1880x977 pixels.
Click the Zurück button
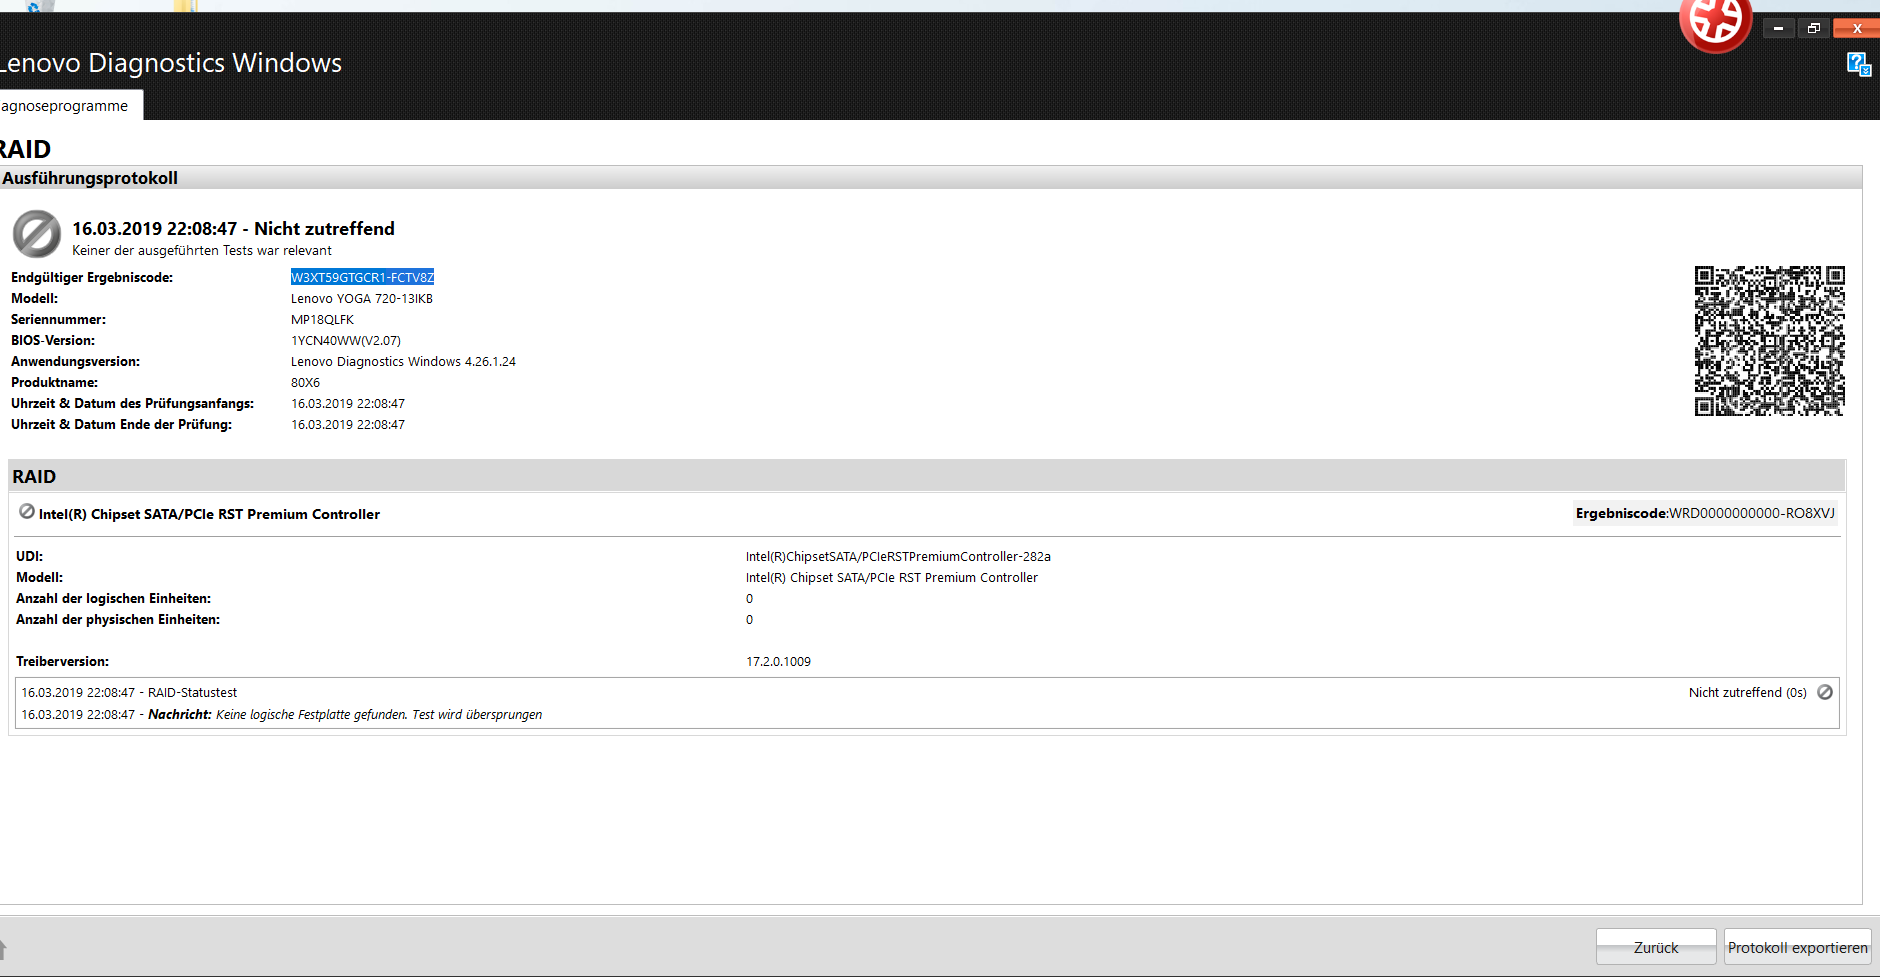(x=1656, y=947)
